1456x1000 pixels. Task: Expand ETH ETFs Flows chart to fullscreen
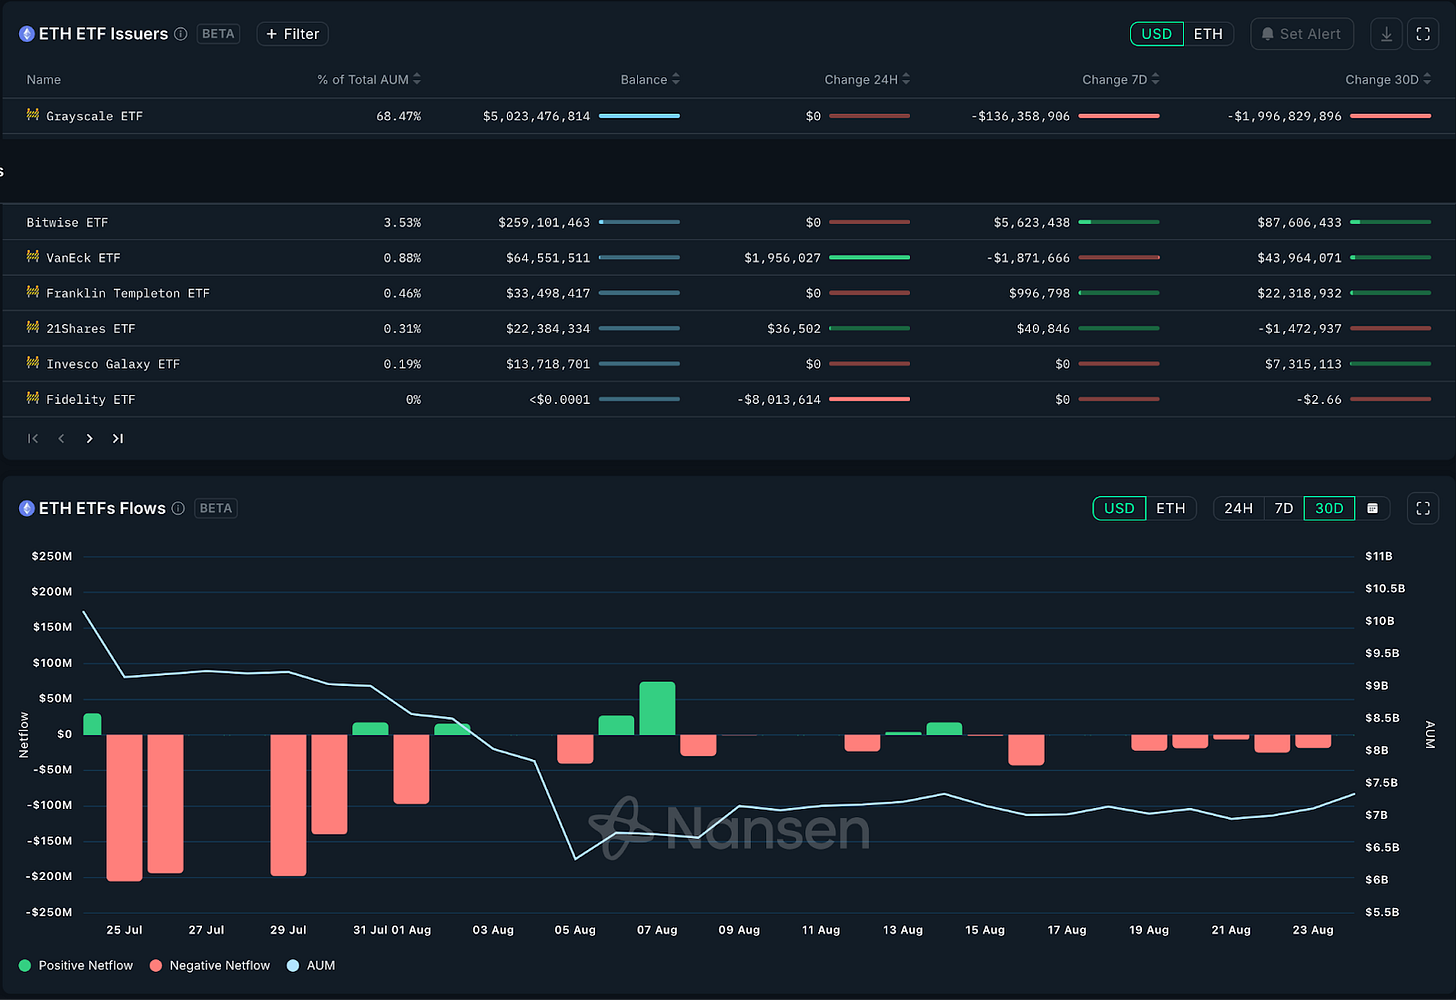pos(1423,508)
